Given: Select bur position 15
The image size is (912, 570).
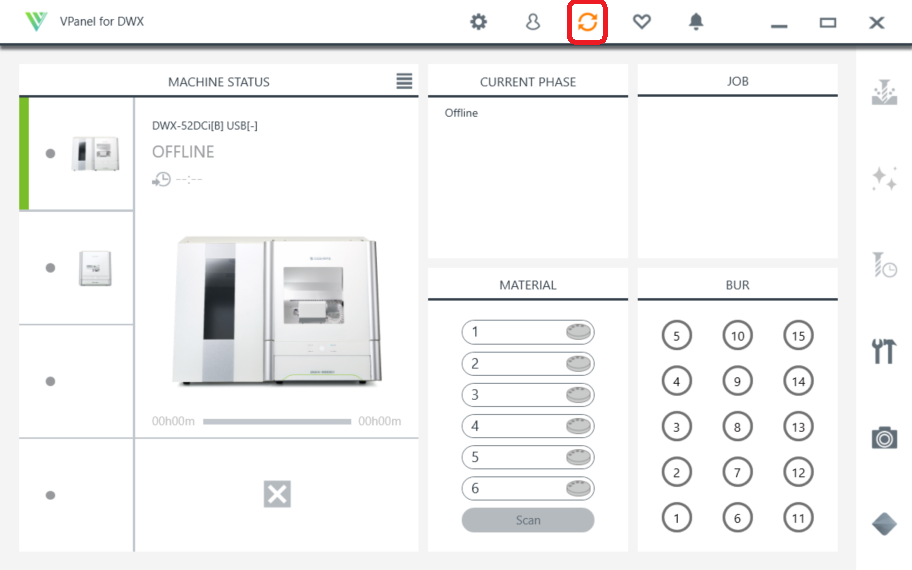Looking at the screenshot, I should click(x=799, y=336).
